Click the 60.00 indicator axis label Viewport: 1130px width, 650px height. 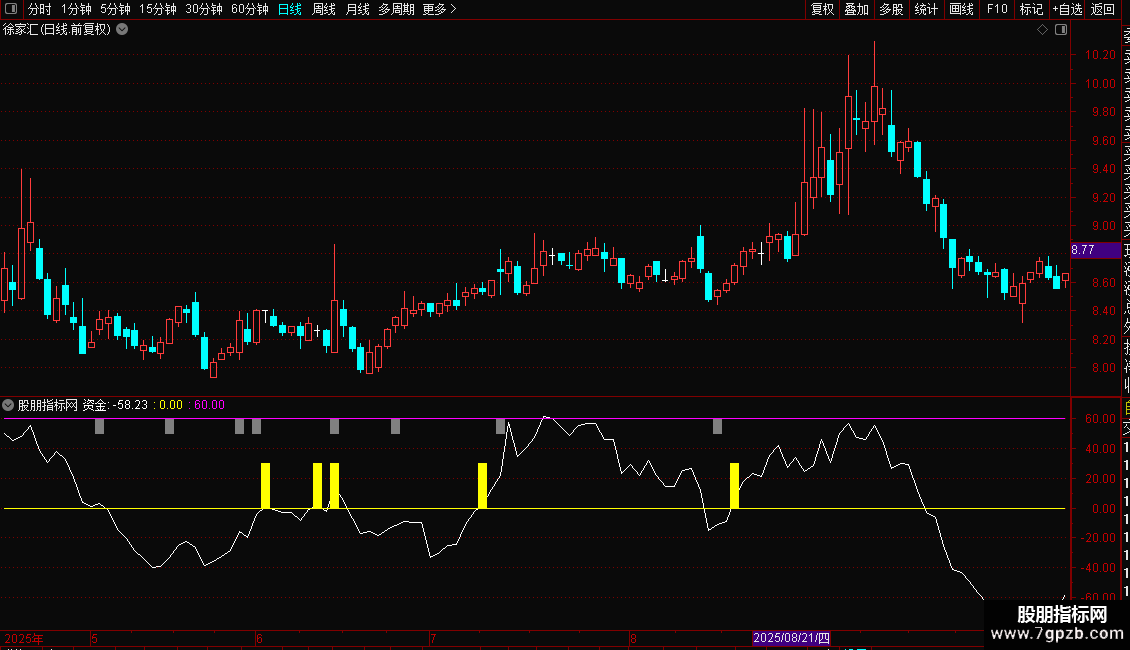[x=1100, y=419]
